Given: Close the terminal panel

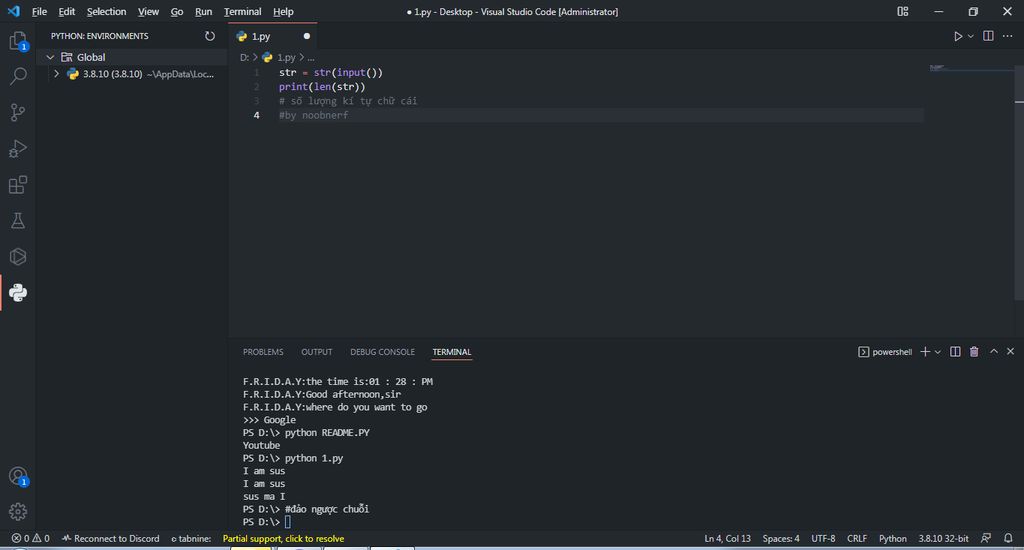Looking at the screenshot, I should [x=1010, y=351].
